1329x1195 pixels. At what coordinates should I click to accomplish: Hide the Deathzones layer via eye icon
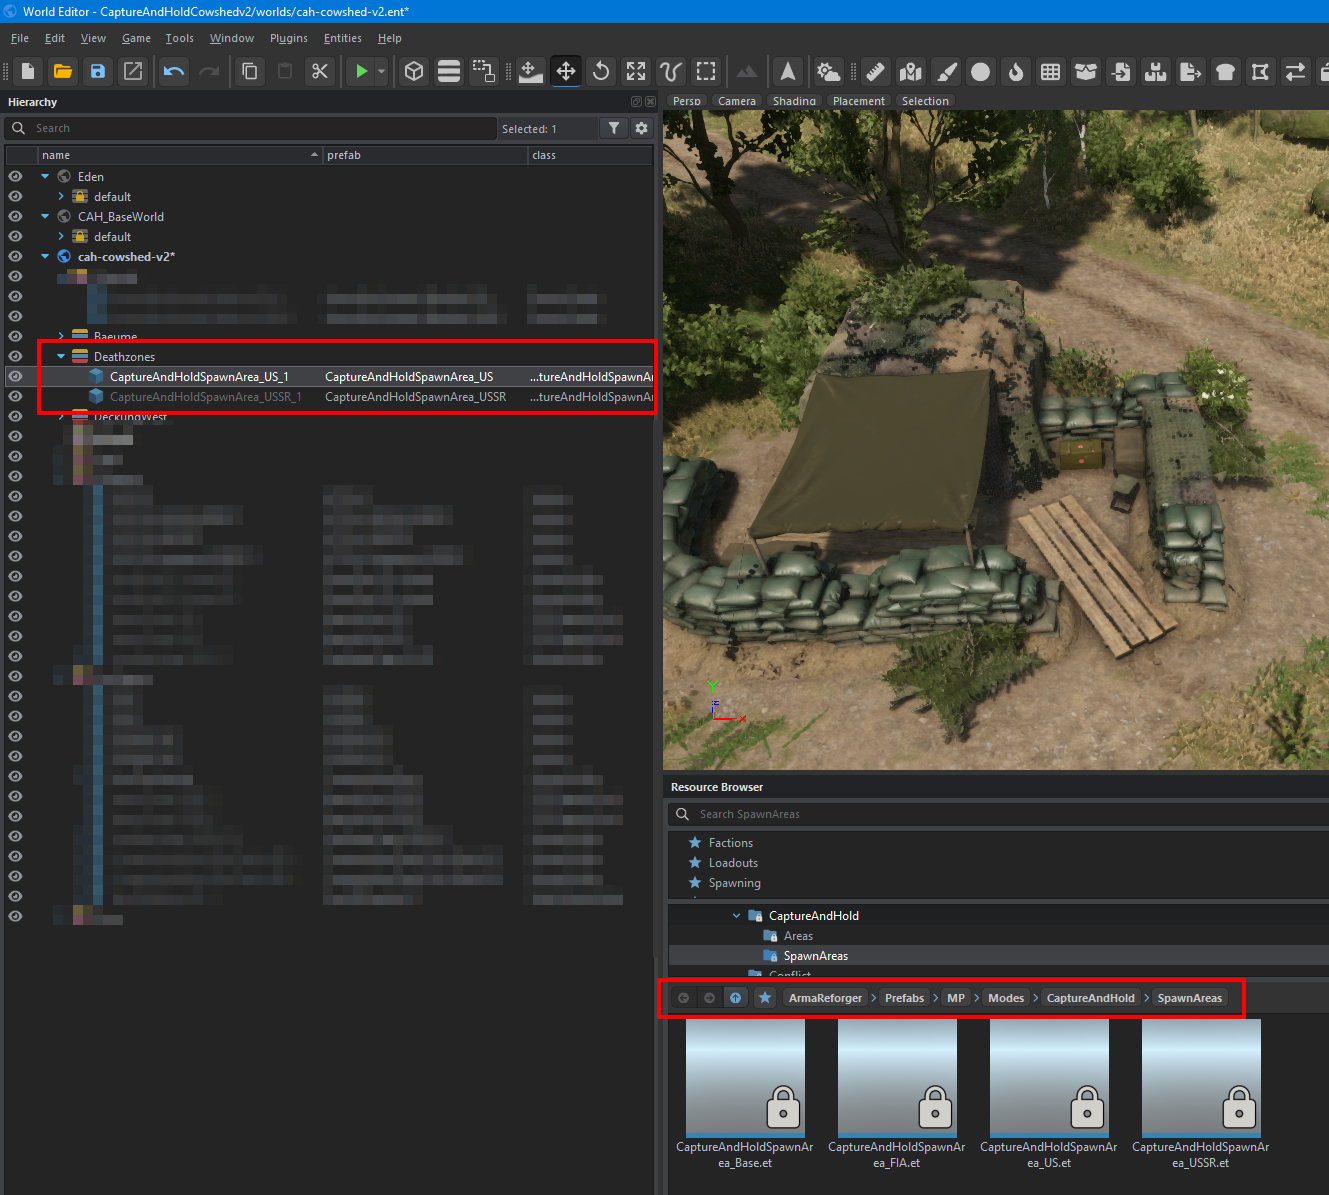pos(15,356)
